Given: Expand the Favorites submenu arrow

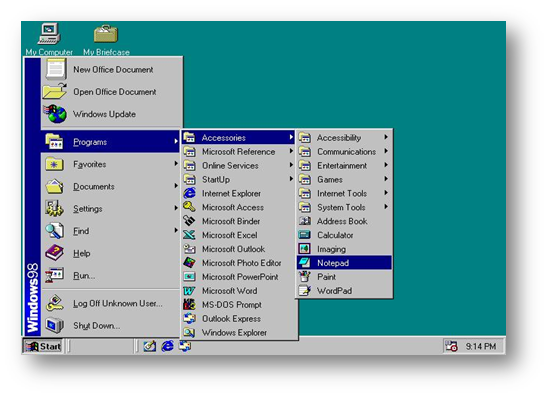Looking at the screenshot, I should 176,164.
